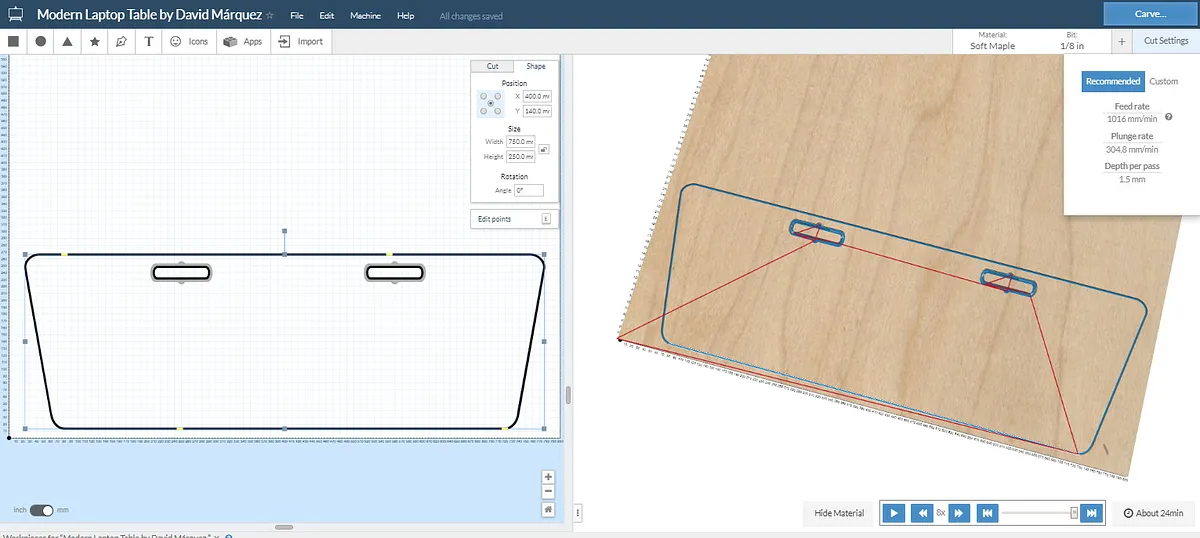Toggle inch/mm unit switch
The image size is (1200, 538).
[x=41, y=510]
